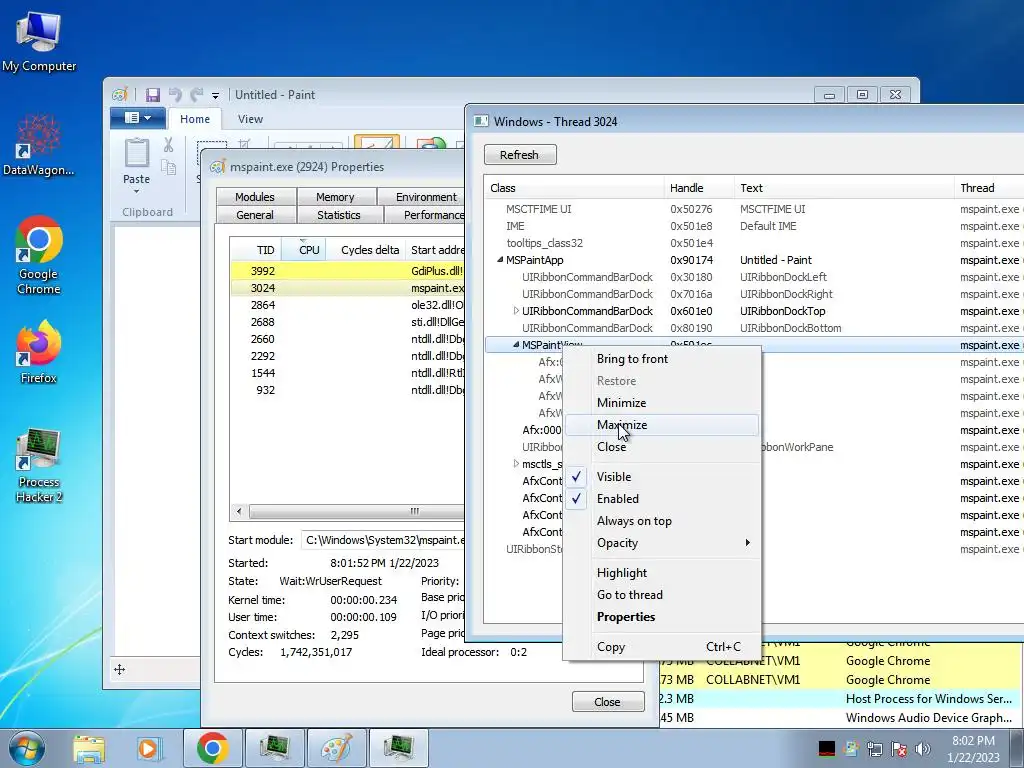The image size is (1024, 768).
Task: Select the Host Process for Windows Ser... row
Action: 841,699
